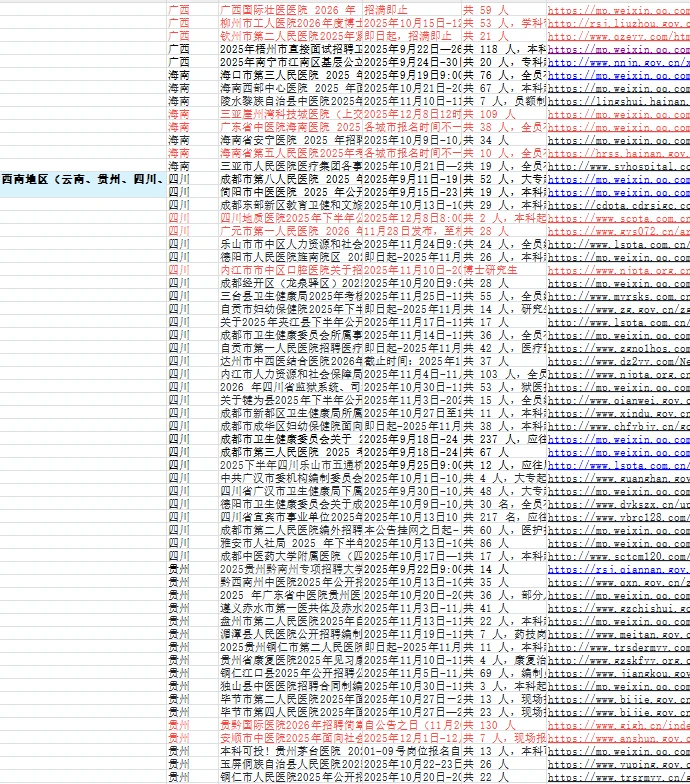Viewport: 690px width, 784px height.
Task: Select the 共 130 人 headcount cell
Action: [504, 725]
